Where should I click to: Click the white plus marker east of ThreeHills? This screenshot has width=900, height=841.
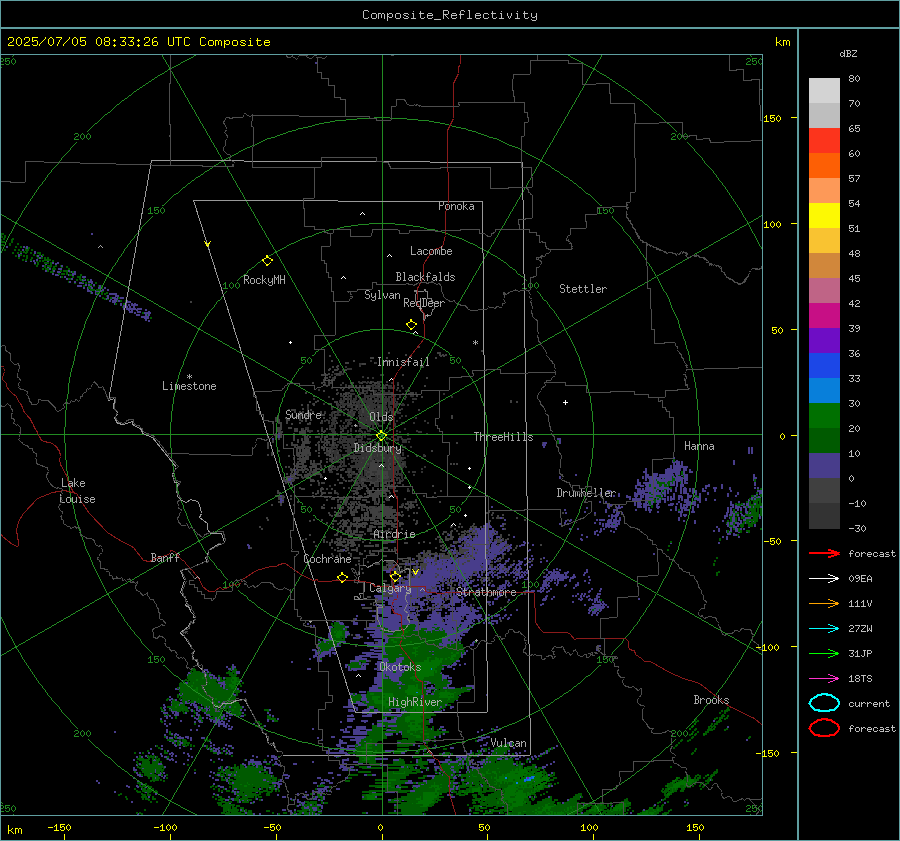coord(565,402)
